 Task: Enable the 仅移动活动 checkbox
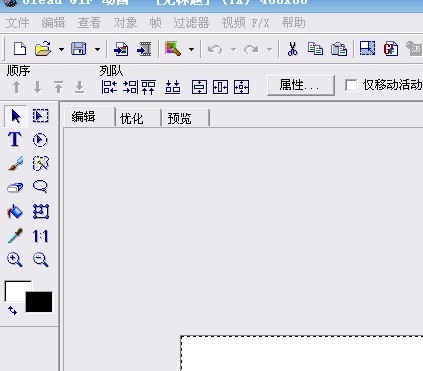tap(351, 85)
